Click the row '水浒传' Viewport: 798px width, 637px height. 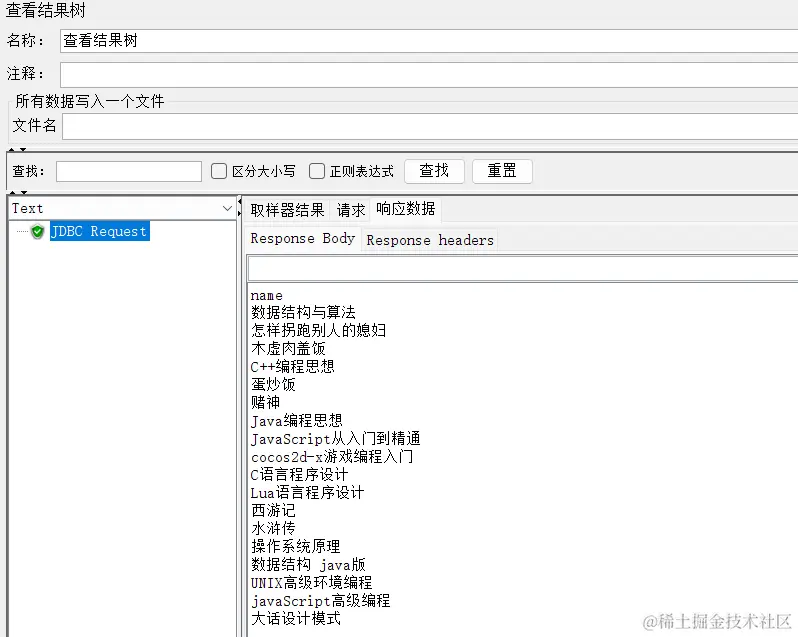(273, 528)
